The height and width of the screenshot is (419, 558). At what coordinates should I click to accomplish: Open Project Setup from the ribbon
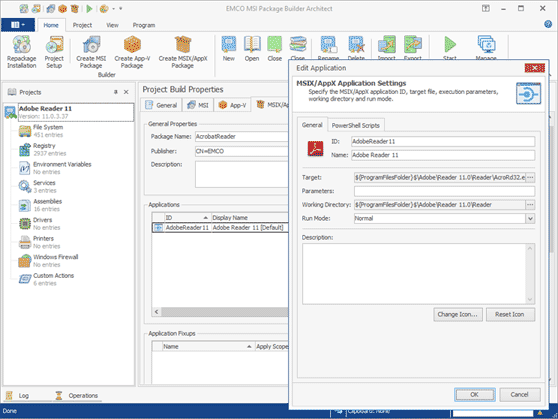click(54, 52)
